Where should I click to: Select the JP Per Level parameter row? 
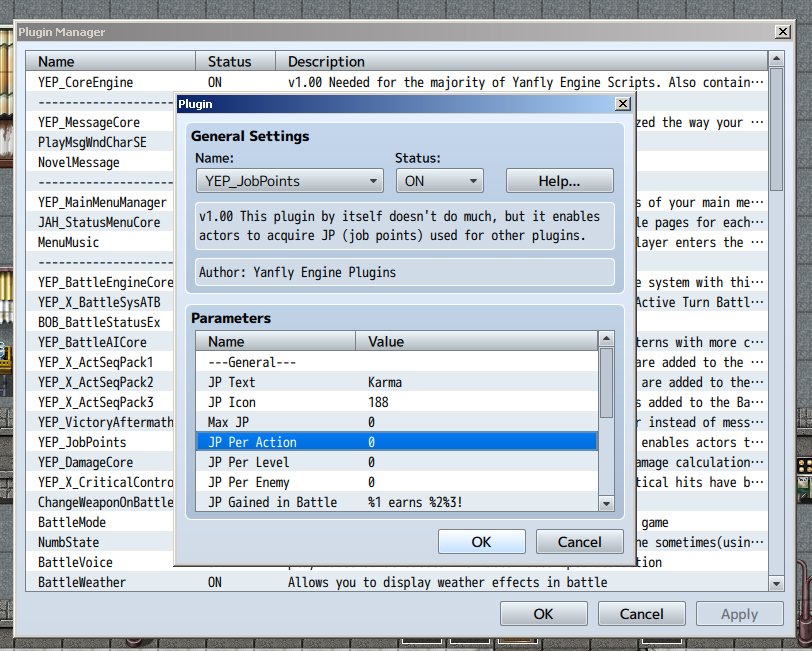(397, 462)
